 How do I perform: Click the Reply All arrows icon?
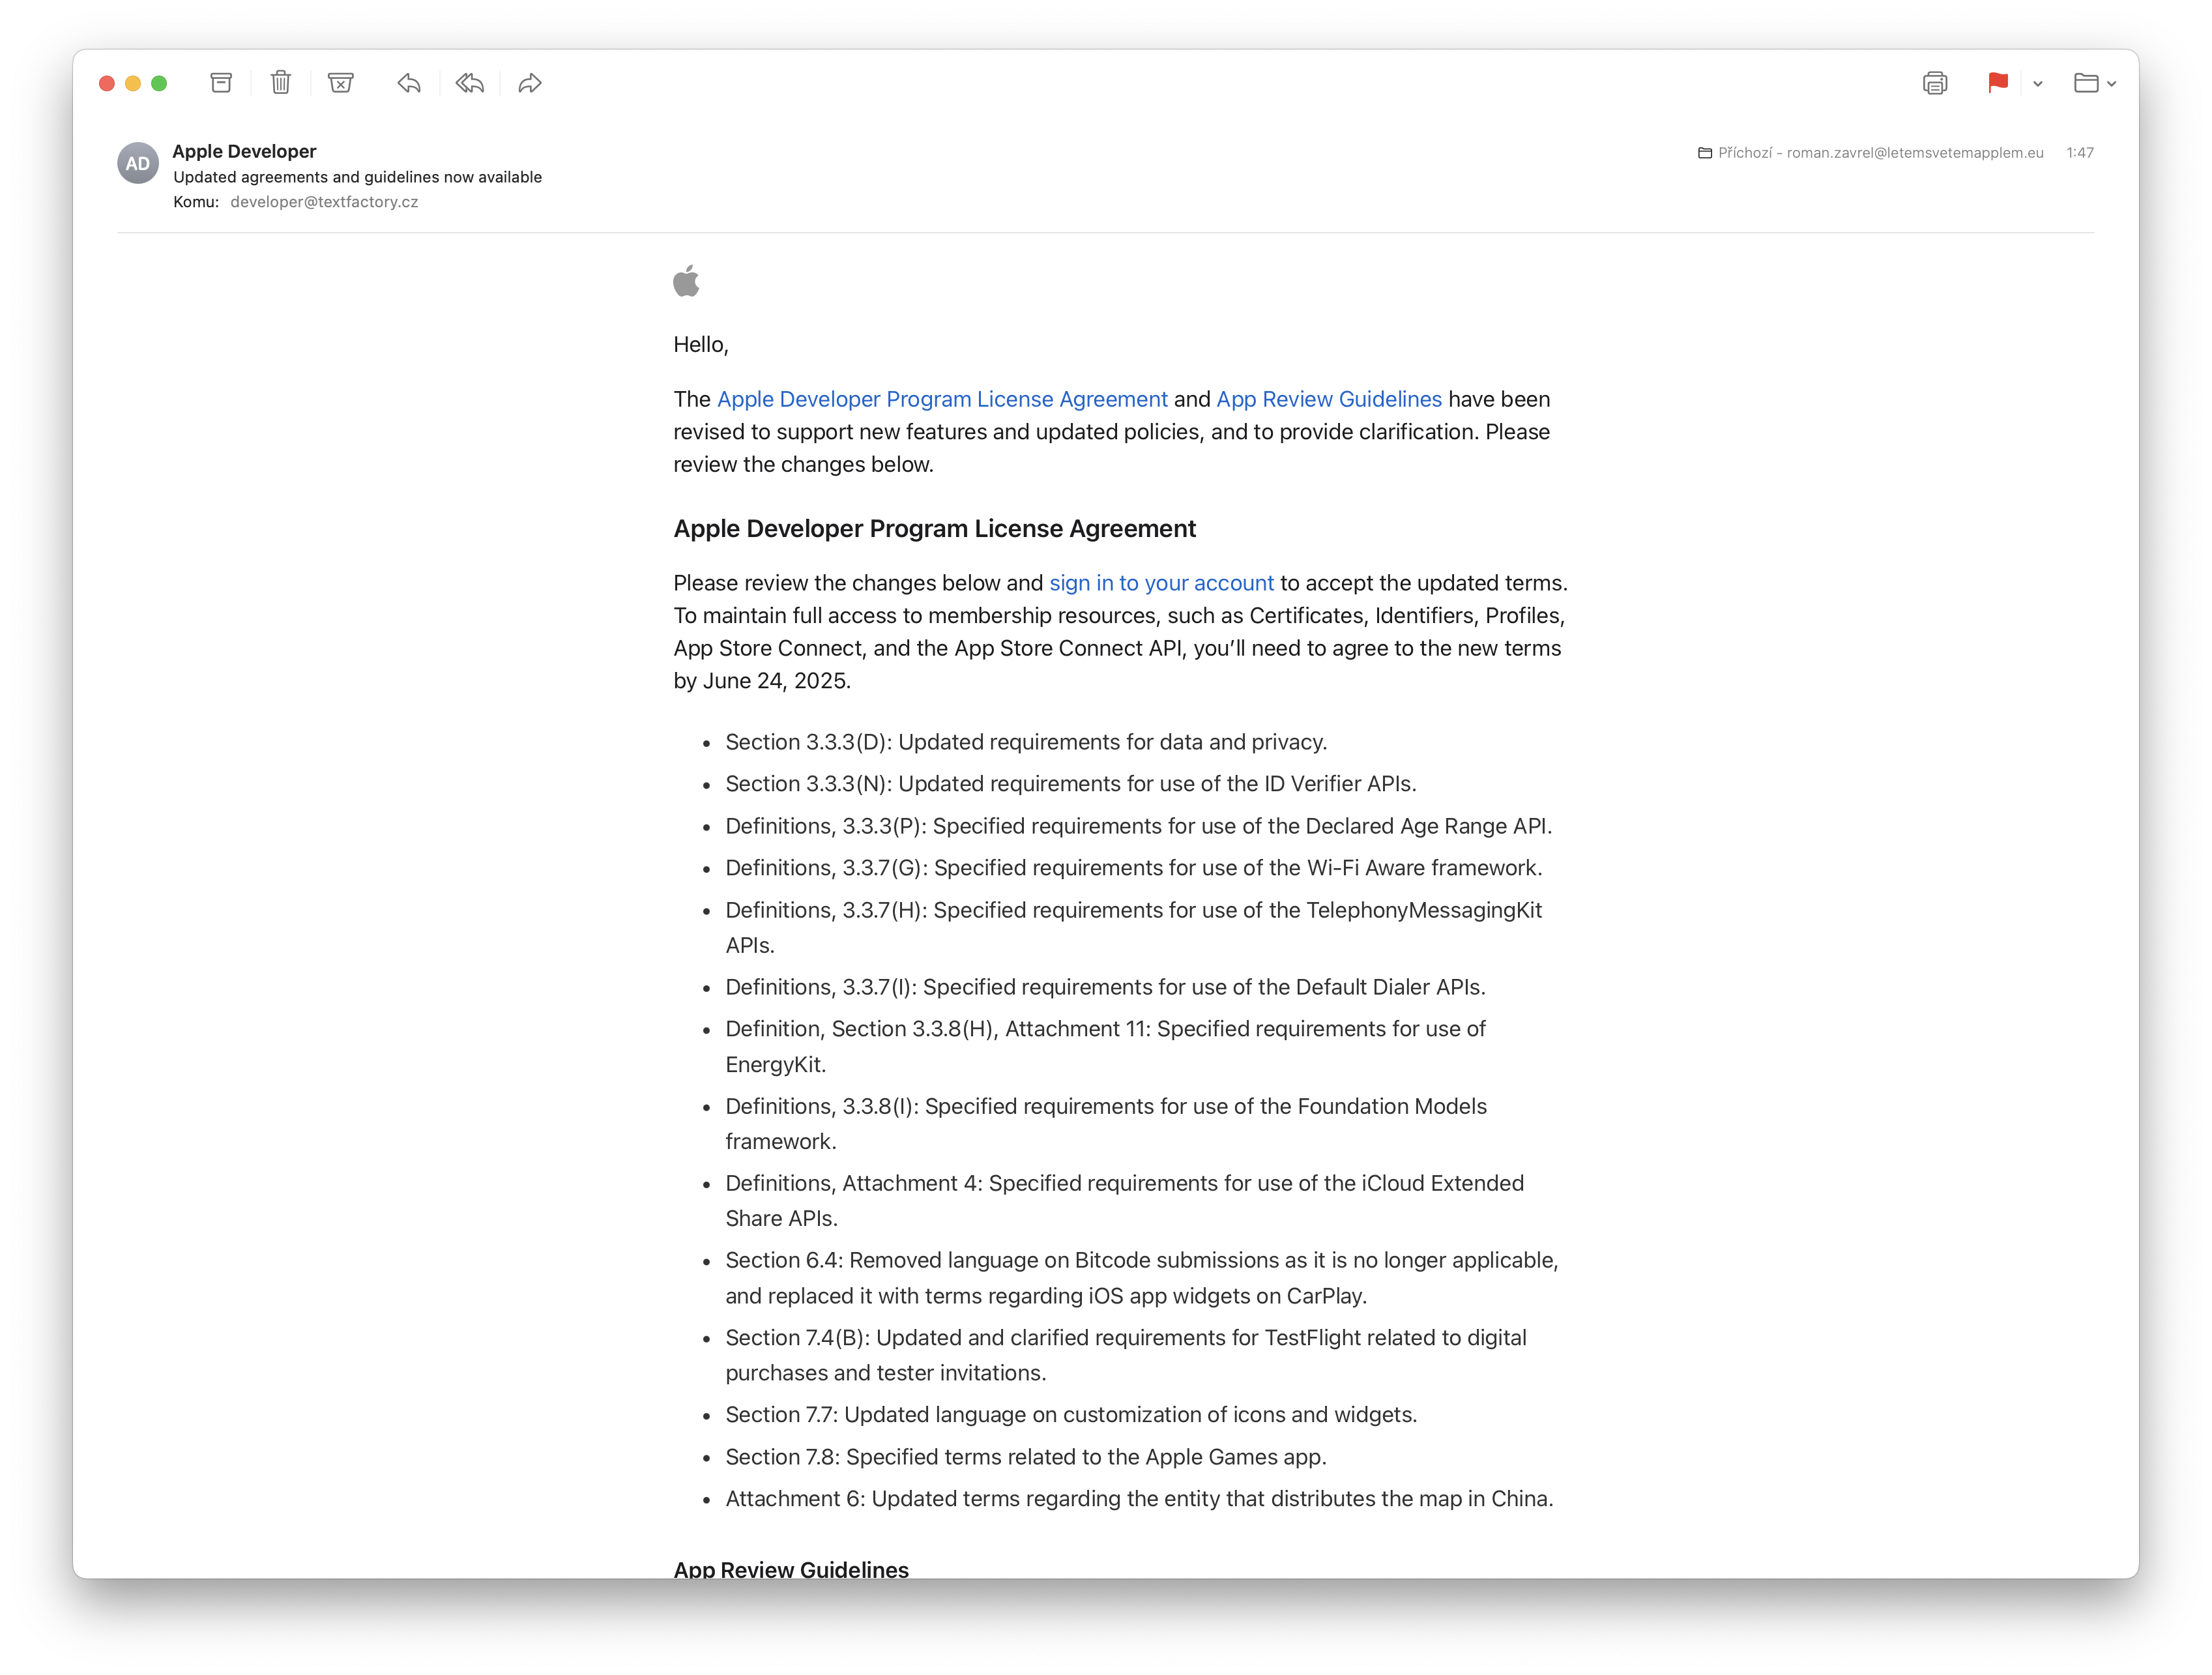click(x=469, y=83)
